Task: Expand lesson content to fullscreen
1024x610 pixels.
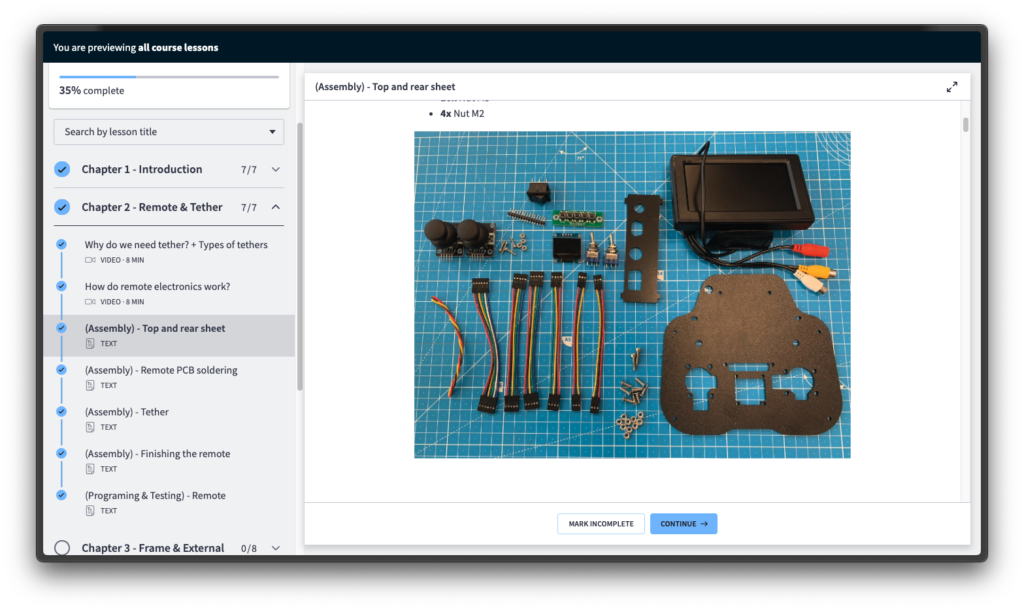Action: point(952,87)
